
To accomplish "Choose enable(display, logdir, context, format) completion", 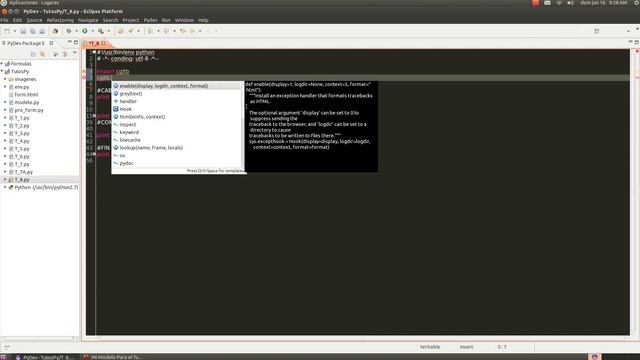I will [178, 86].
